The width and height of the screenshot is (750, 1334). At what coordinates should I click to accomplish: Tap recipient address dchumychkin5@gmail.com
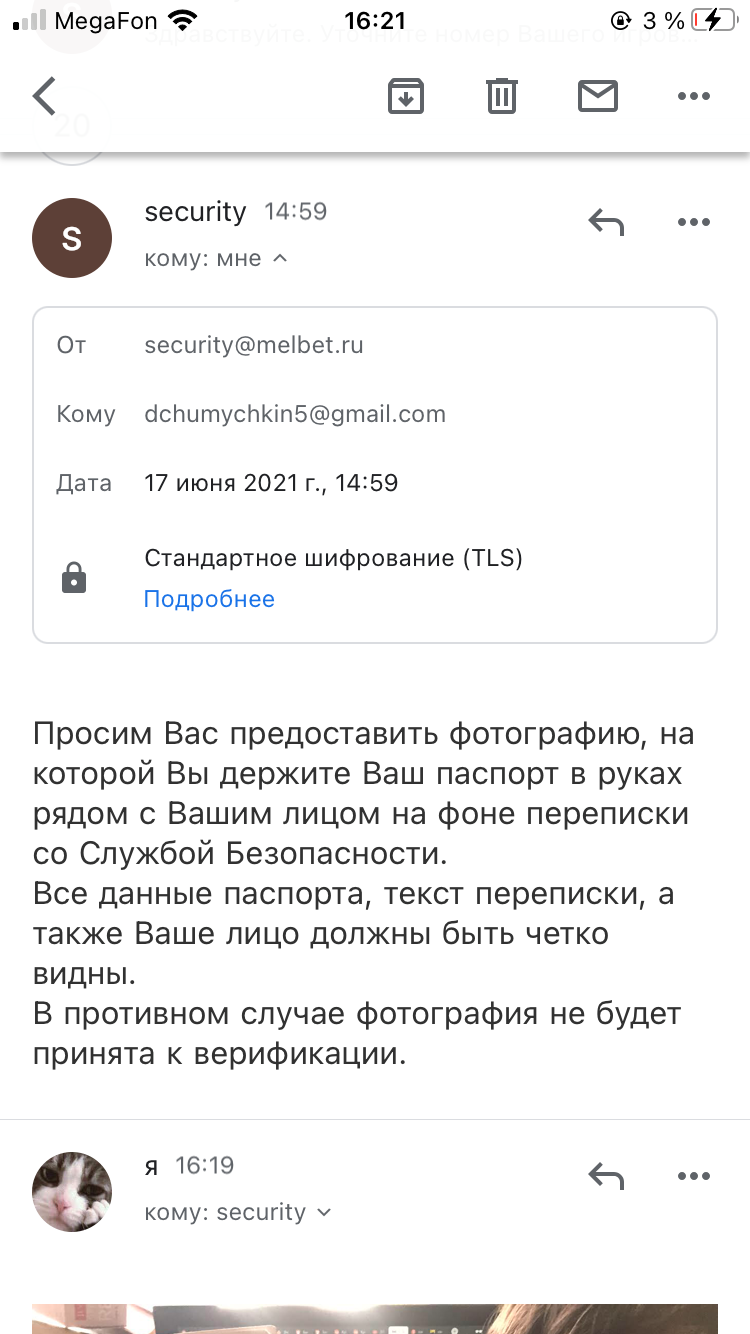(295, 414)
